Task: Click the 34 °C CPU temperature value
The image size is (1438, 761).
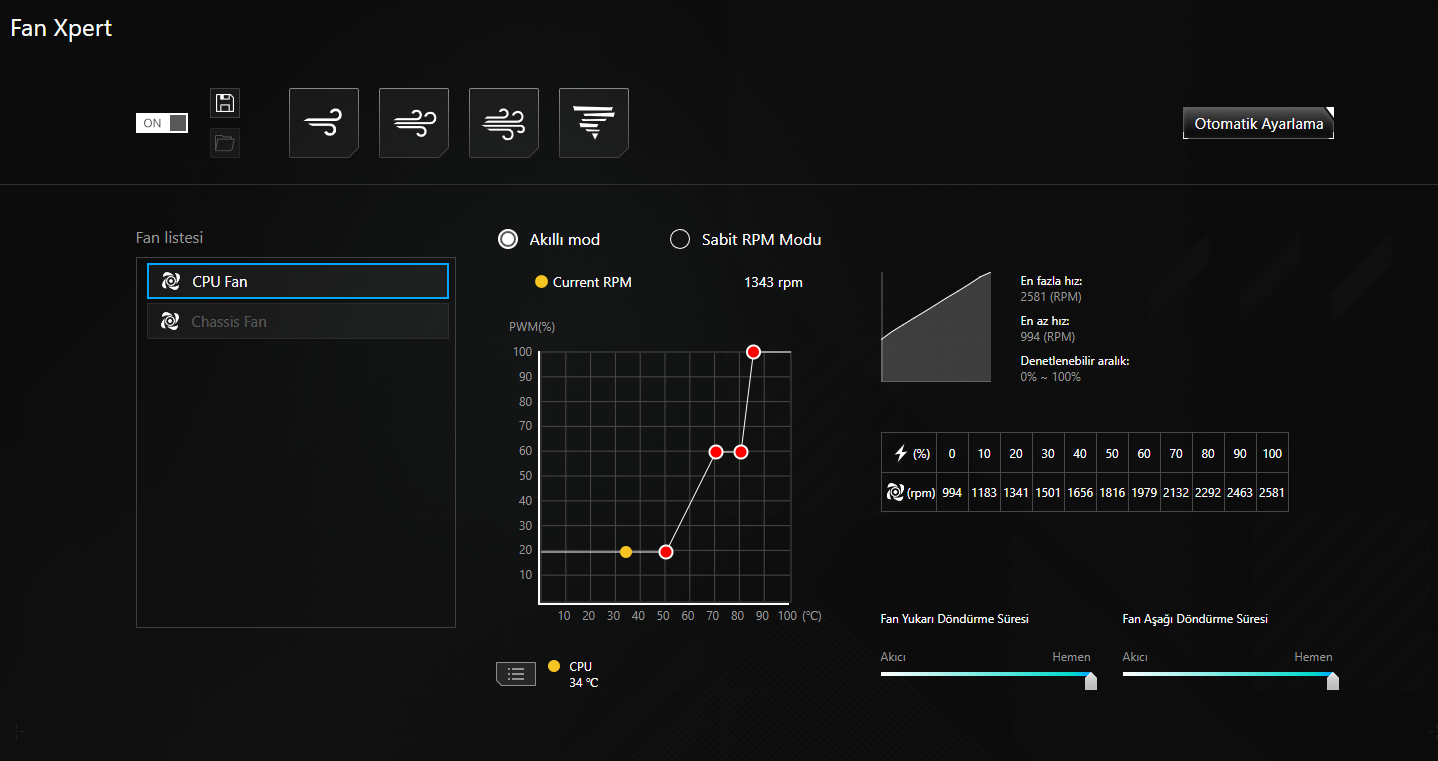Action: pyautogui.click(x=584, y=682)
